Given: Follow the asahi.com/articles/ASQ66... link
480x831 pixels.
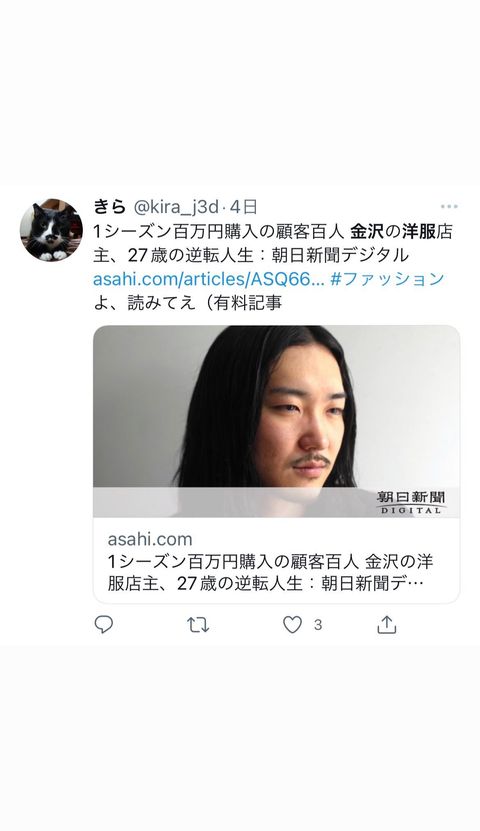Looking at the screenshot, I should pos(209,279).
